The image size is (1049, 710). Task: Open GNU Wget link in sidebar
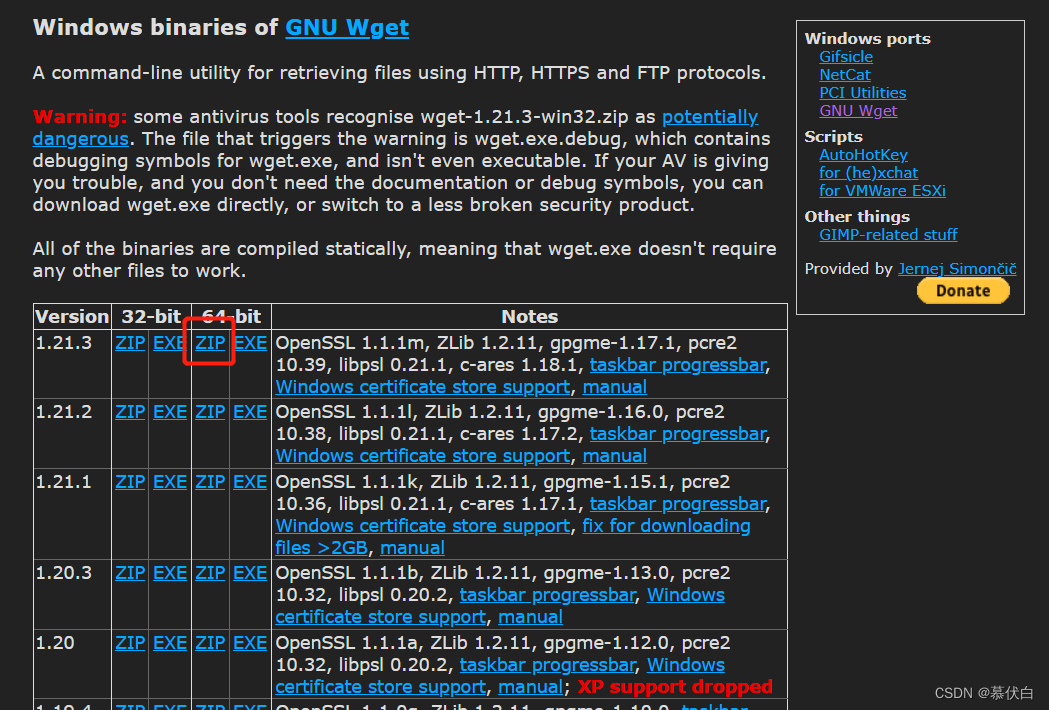pyautogui.click(x=858, y=111)
